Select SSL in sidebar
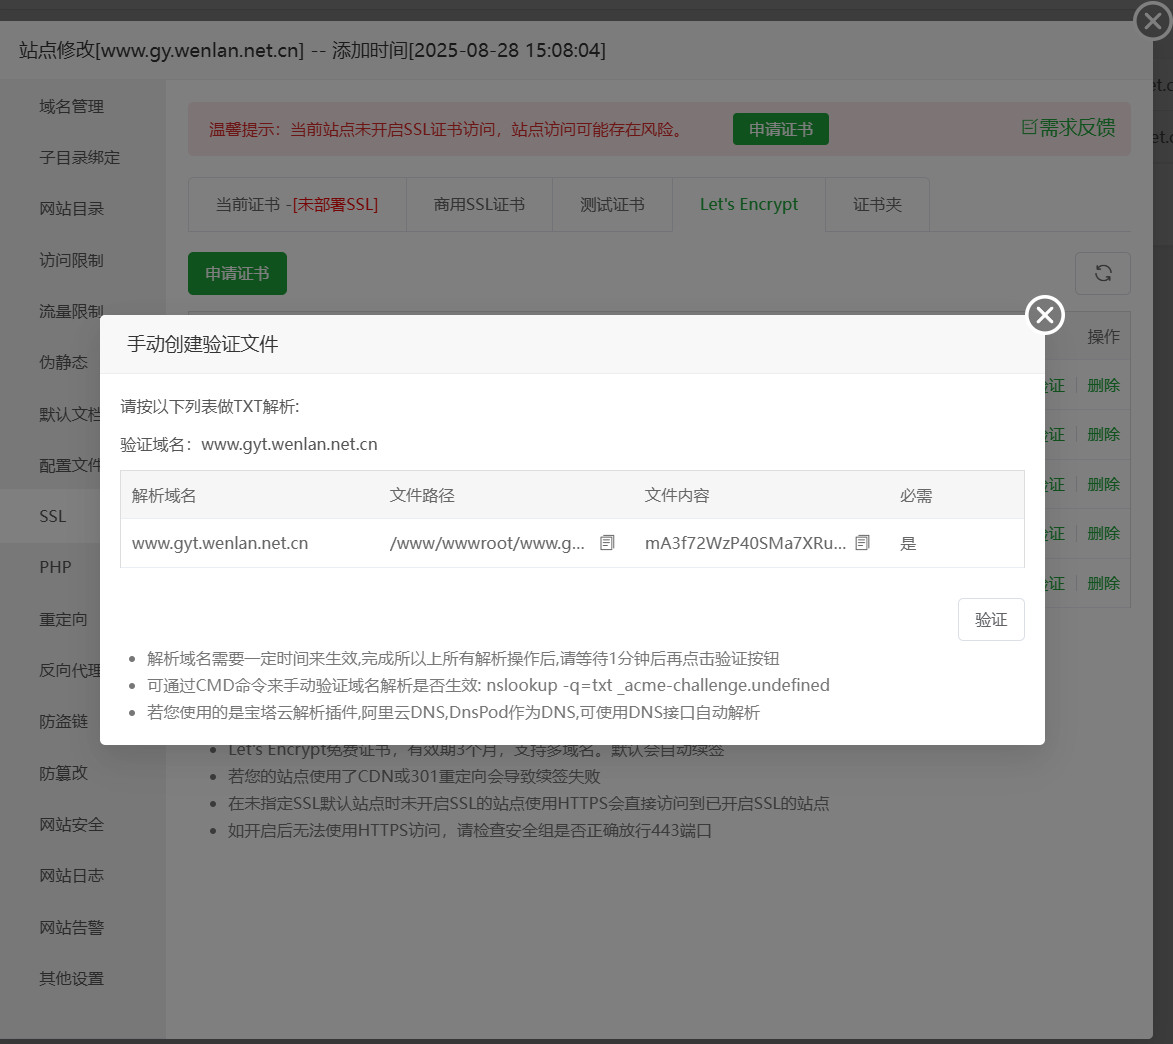The height and width of the screenshot is (1044, 1173). click(x=52, y=516)
